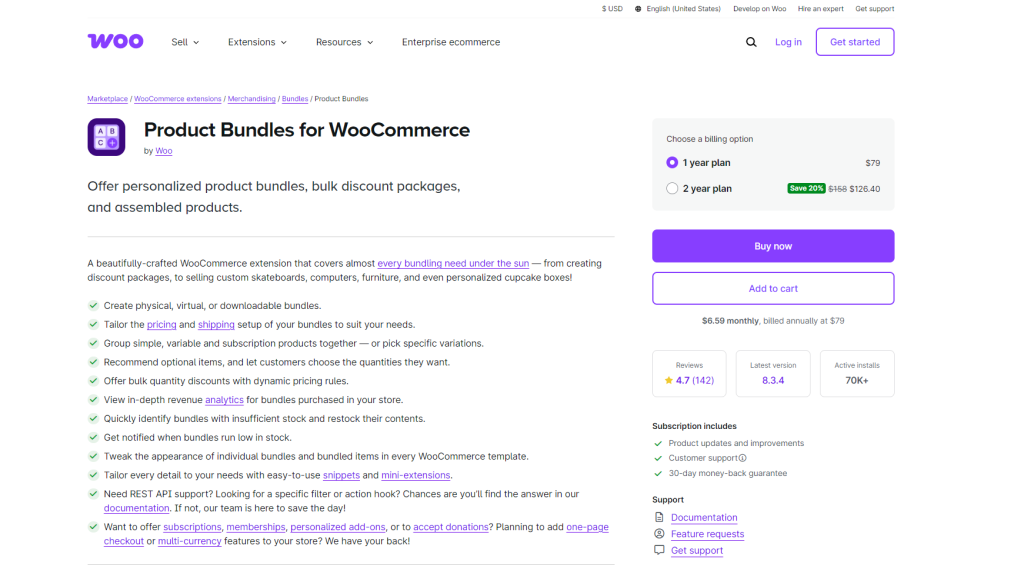Open Hire an expert link

(820, 9)
